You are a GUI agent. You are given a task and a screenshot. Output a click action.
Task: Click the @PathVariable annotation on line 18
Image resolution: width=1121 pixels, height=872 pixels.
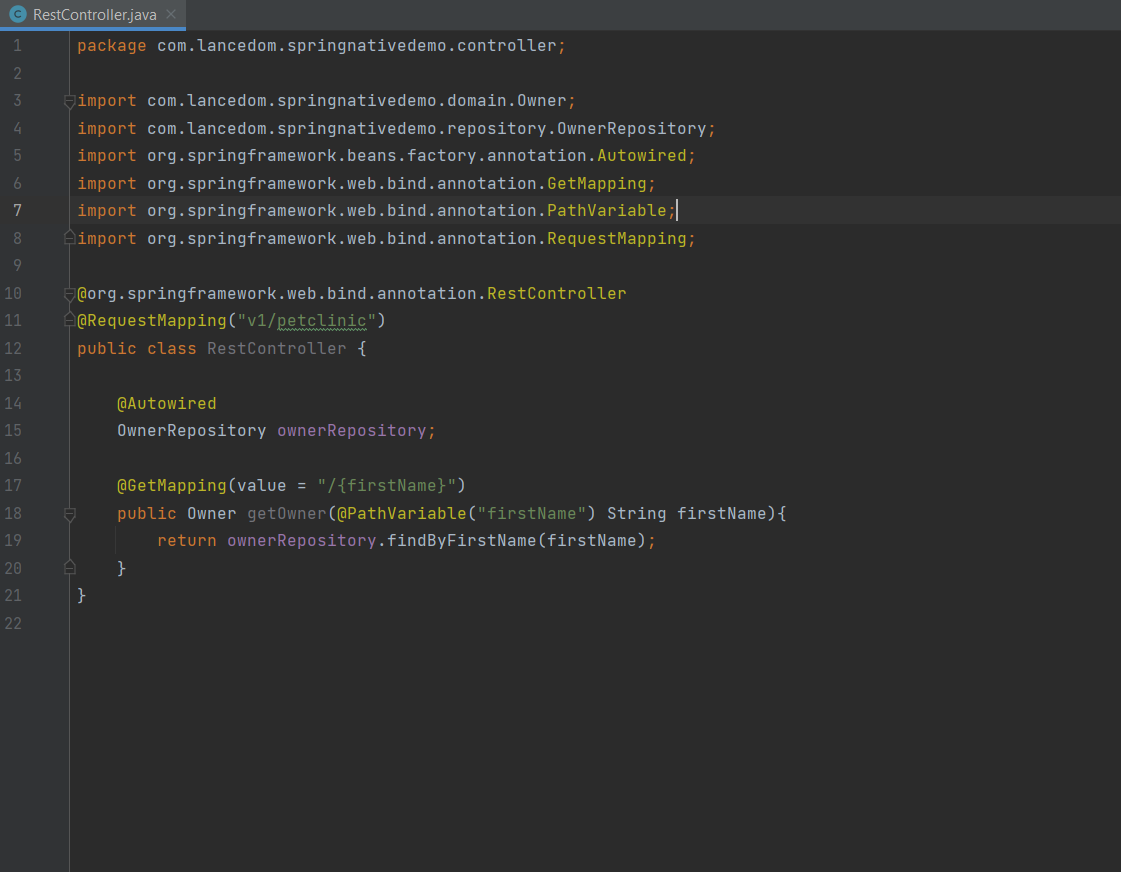(401, 514)
